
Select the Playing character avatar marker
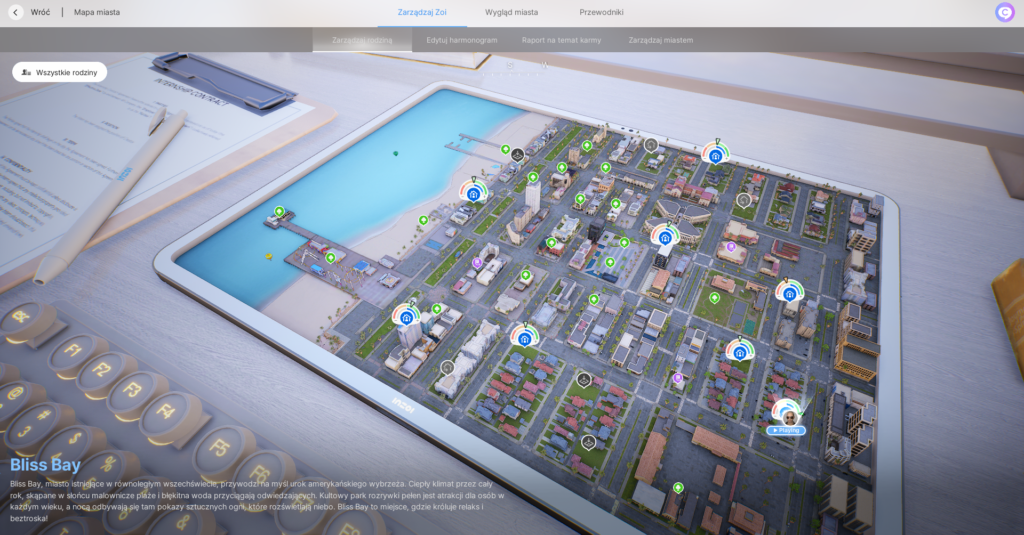(789, 415)
